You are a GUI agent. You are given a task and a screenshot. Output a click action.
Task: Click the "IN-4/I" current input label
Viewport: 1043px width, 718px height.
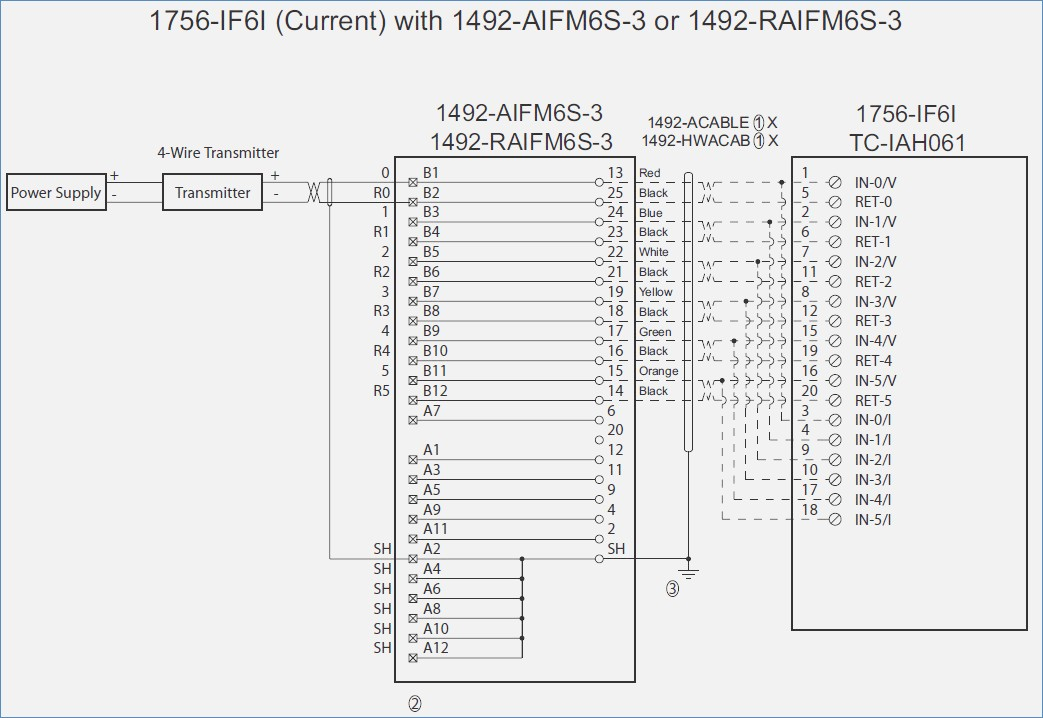873,500
